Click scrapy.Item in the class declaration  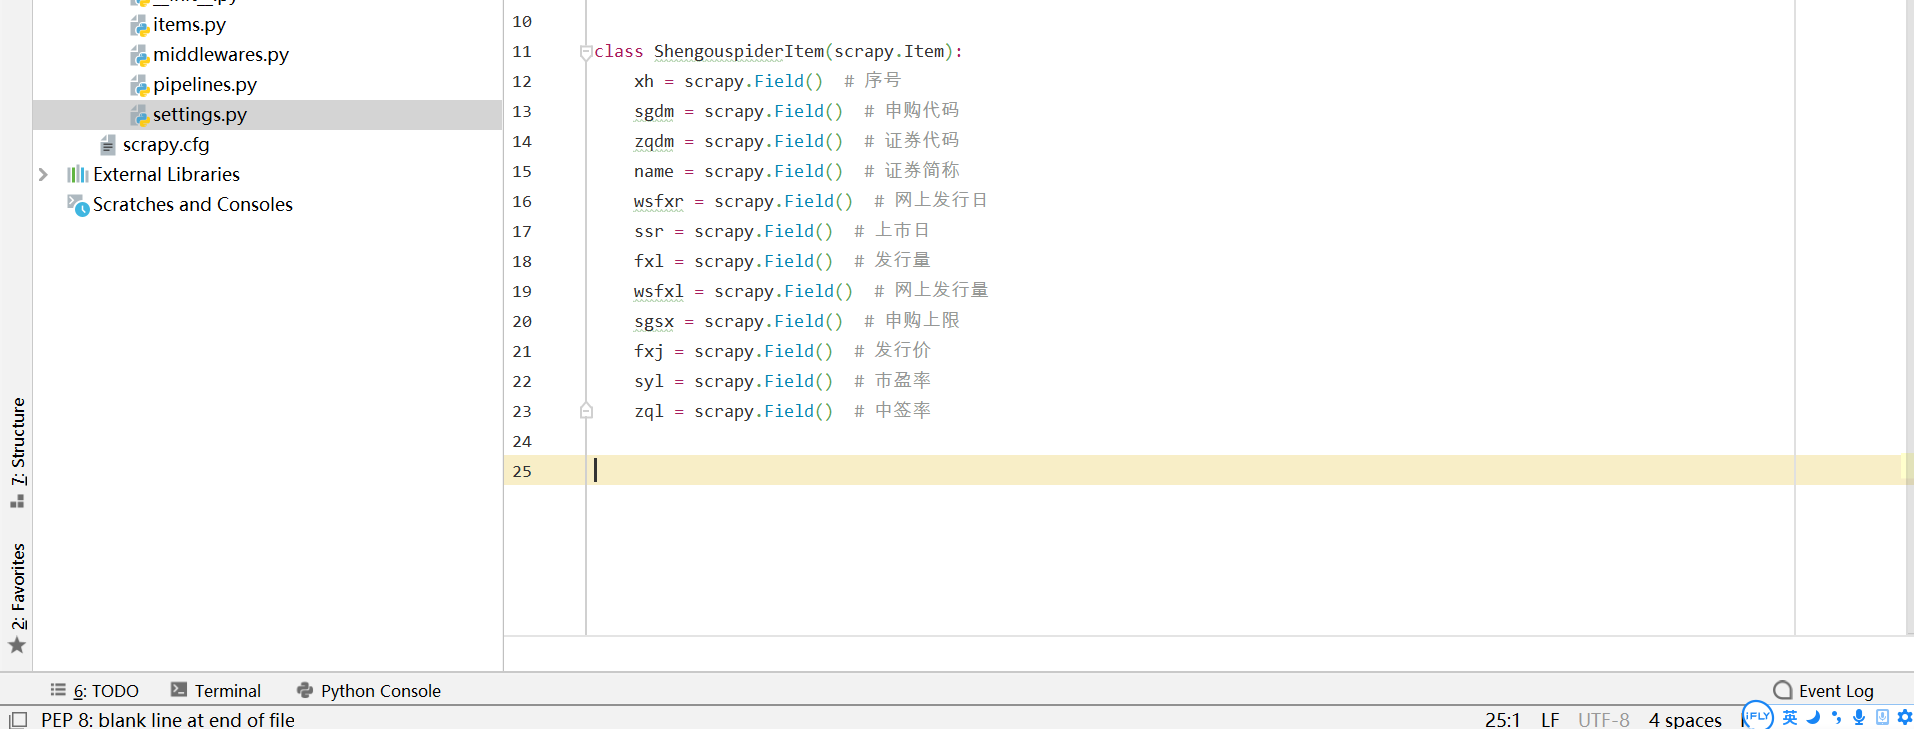click(890, 51)
